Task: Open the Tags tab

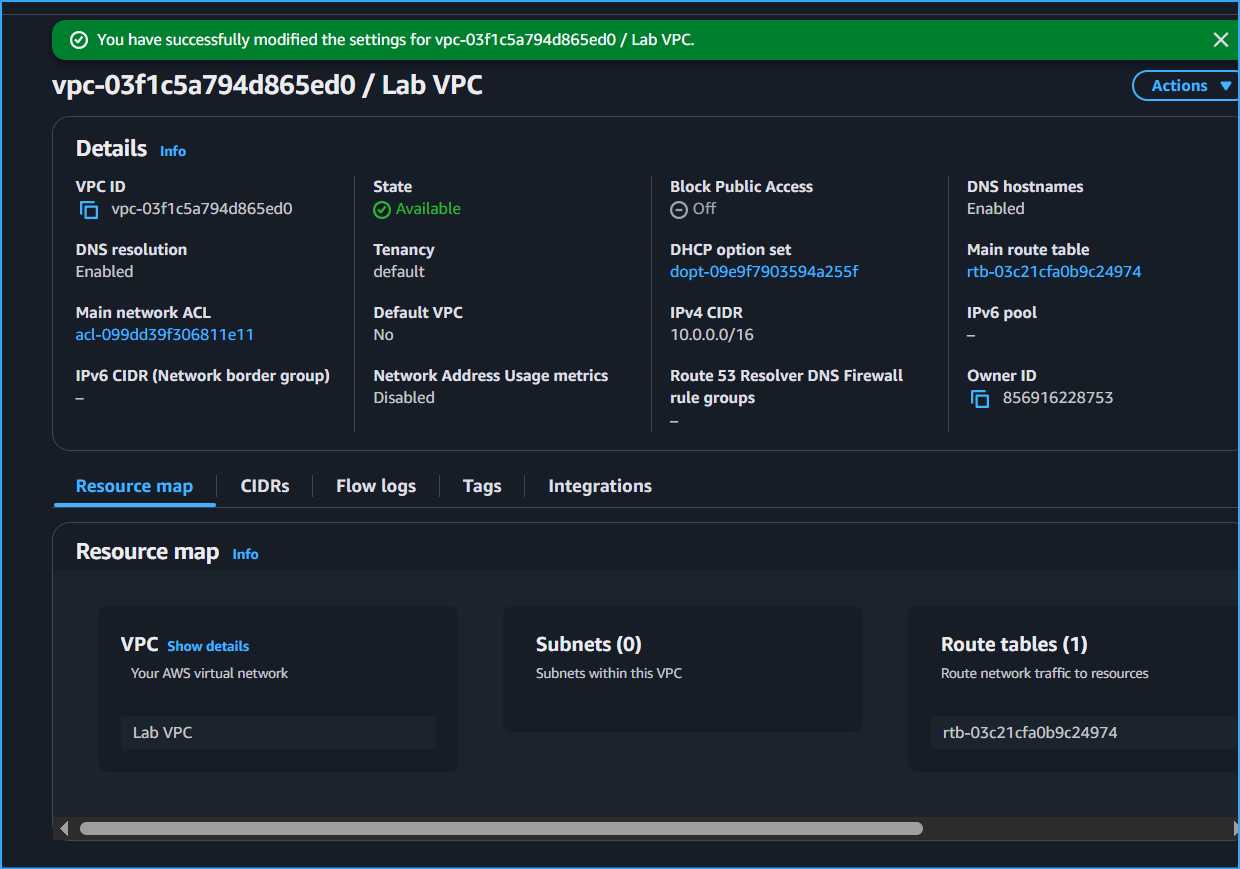Action: [481, 485]
